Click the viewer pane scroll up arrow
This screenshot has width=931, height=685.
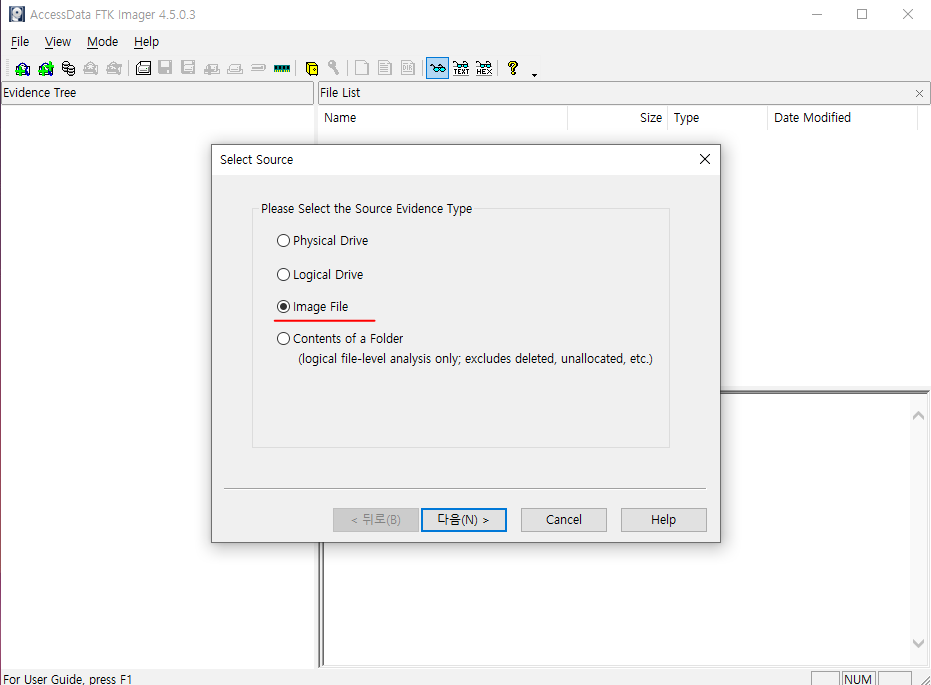point(918,416)
